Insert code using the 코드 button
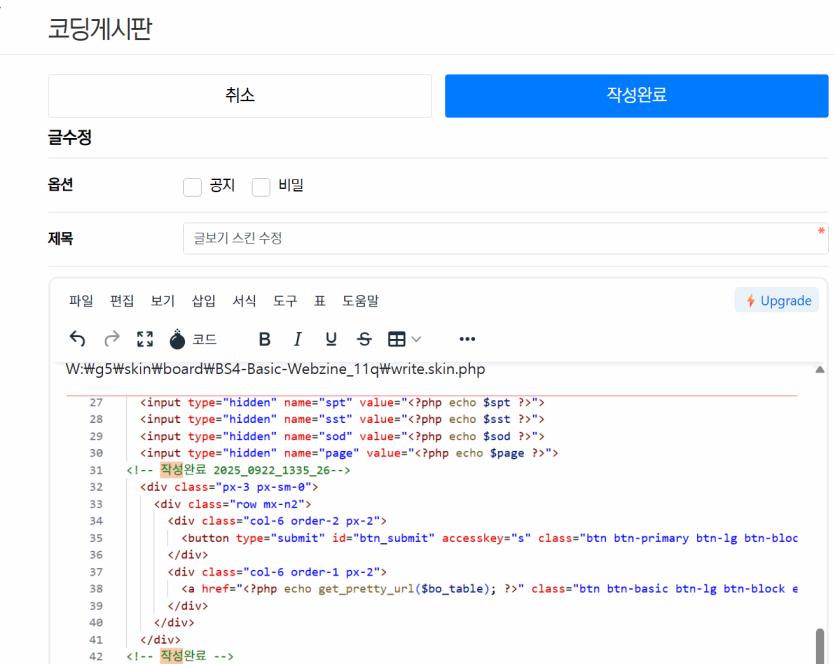This screenshot has width=835, height=664. (x=193, y=339)
